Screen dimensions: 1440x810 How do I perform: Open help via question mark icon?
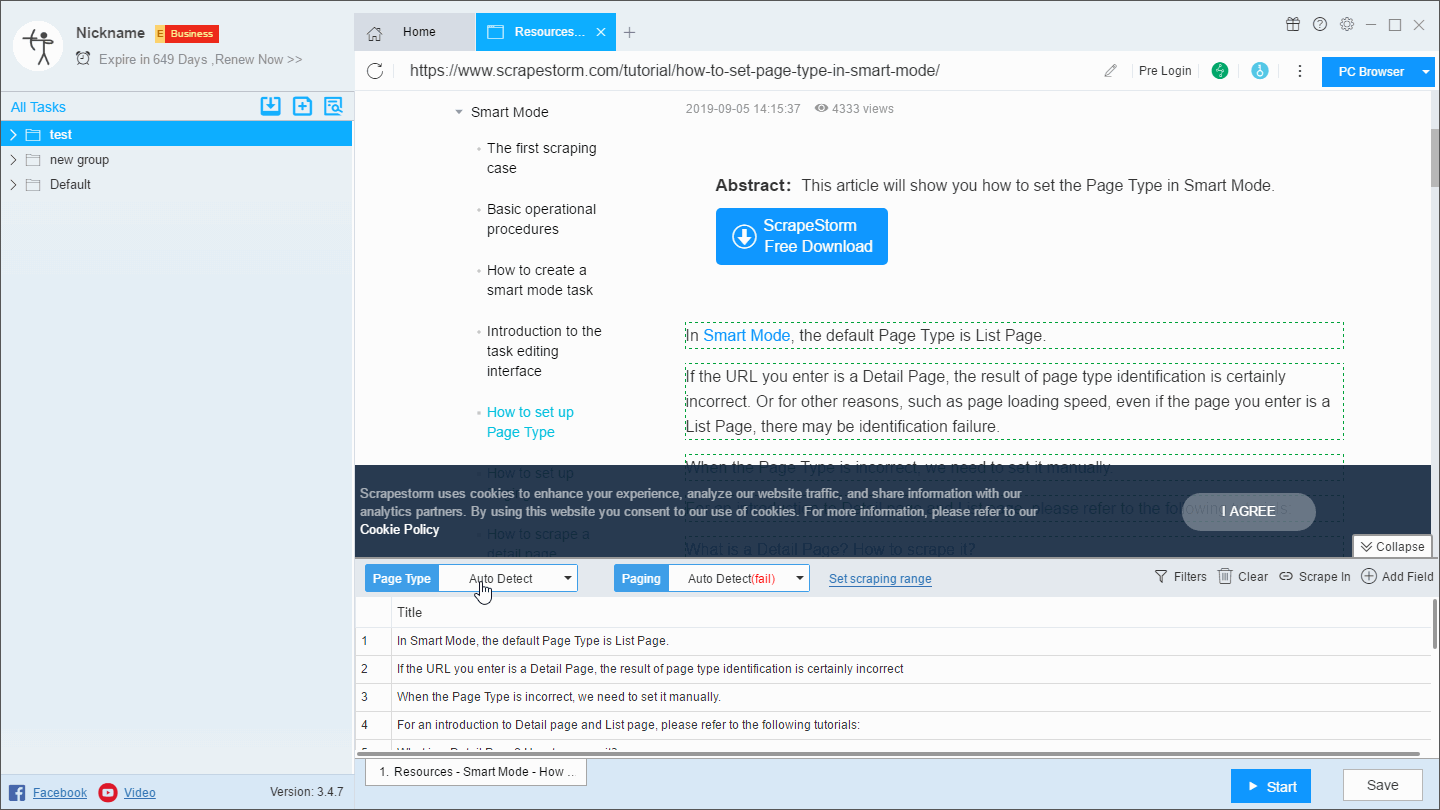1320,24
